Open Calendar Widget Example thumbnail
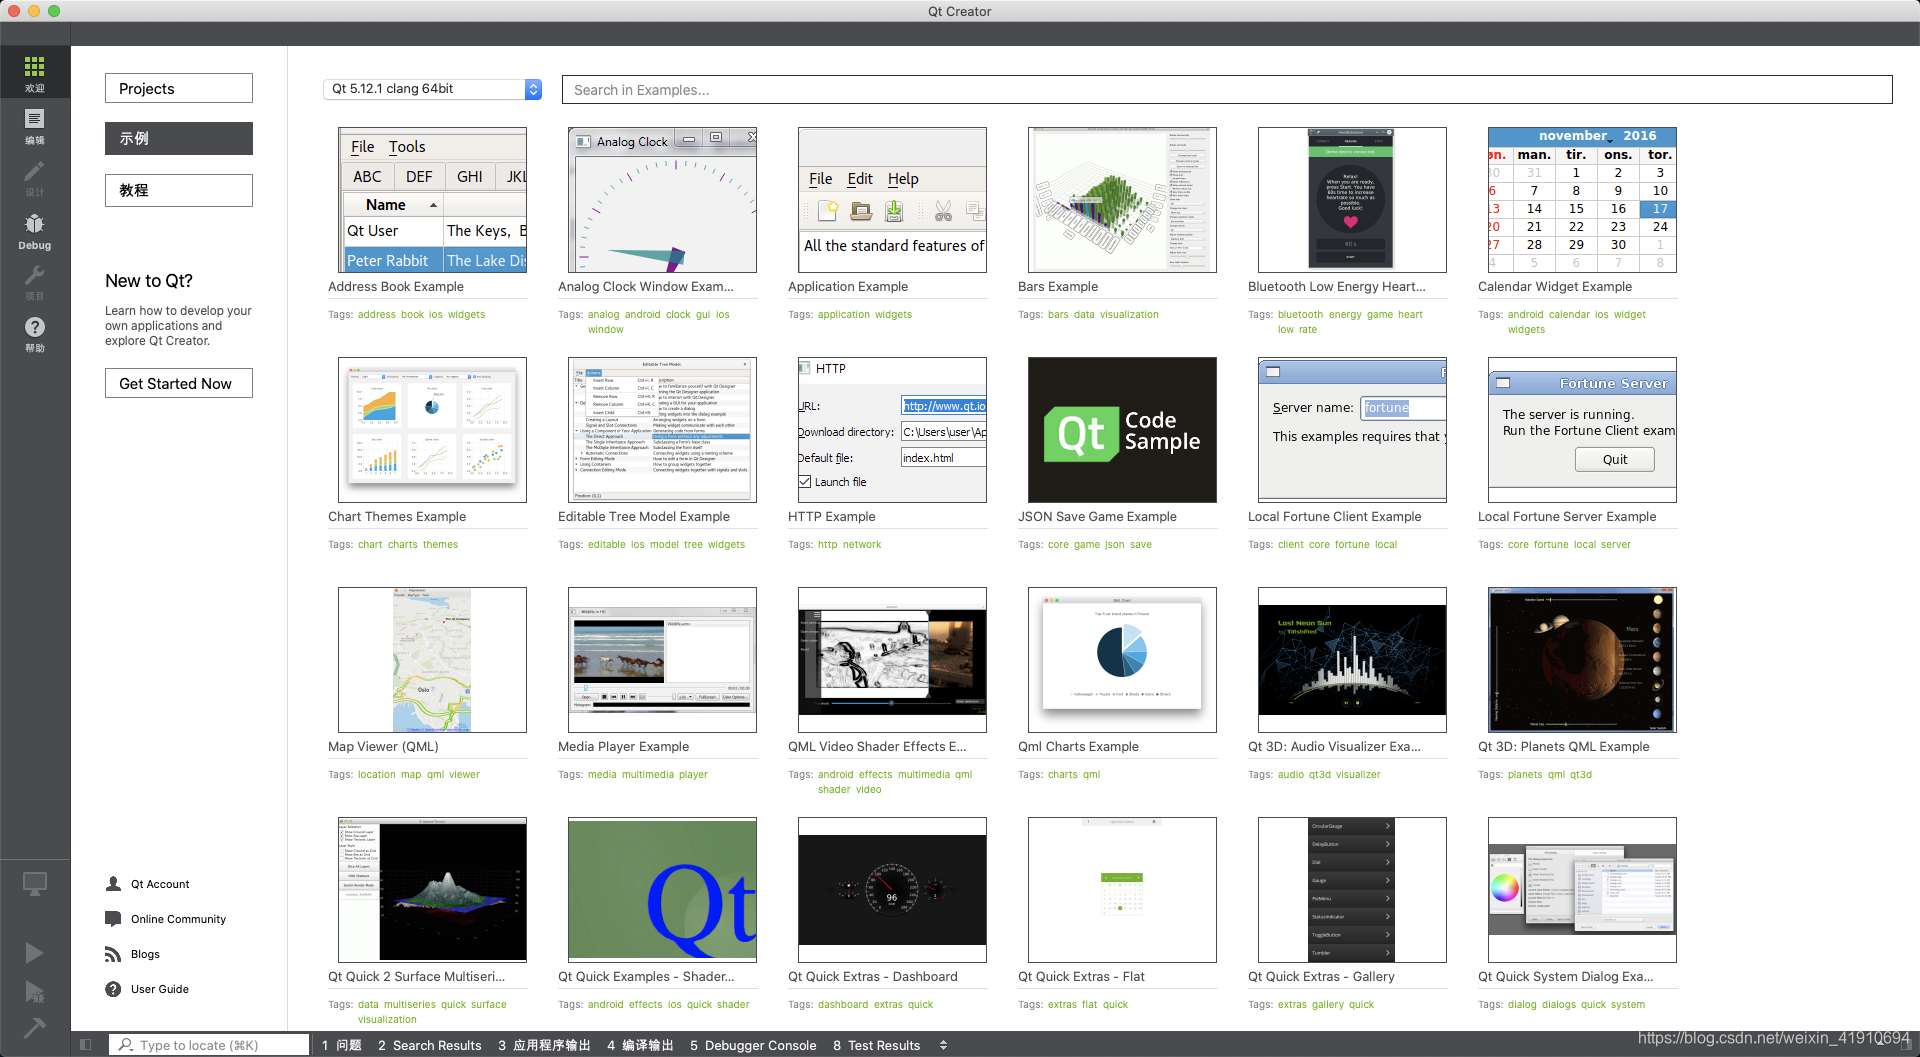This screenshot has width=1920, height=1057. coord(1582,200)
